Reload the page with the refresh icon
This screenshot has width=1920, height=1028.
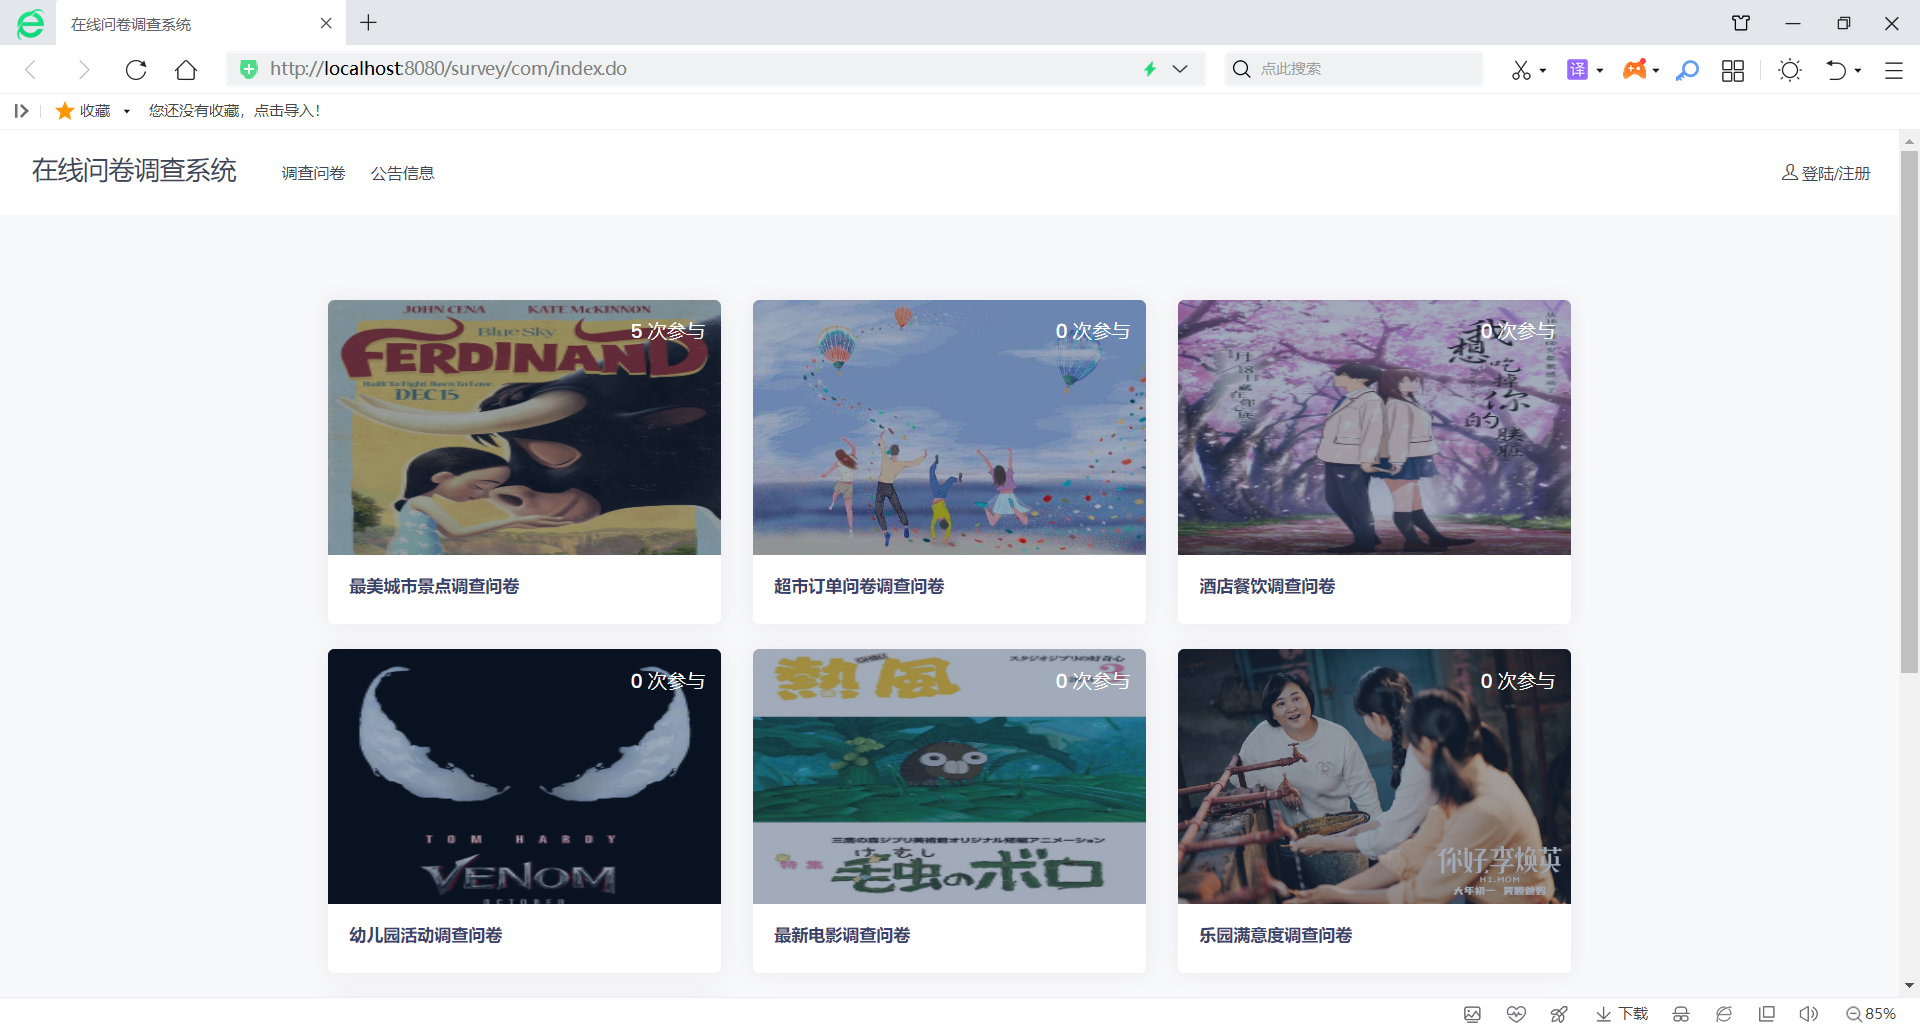(x=136, y=69)
